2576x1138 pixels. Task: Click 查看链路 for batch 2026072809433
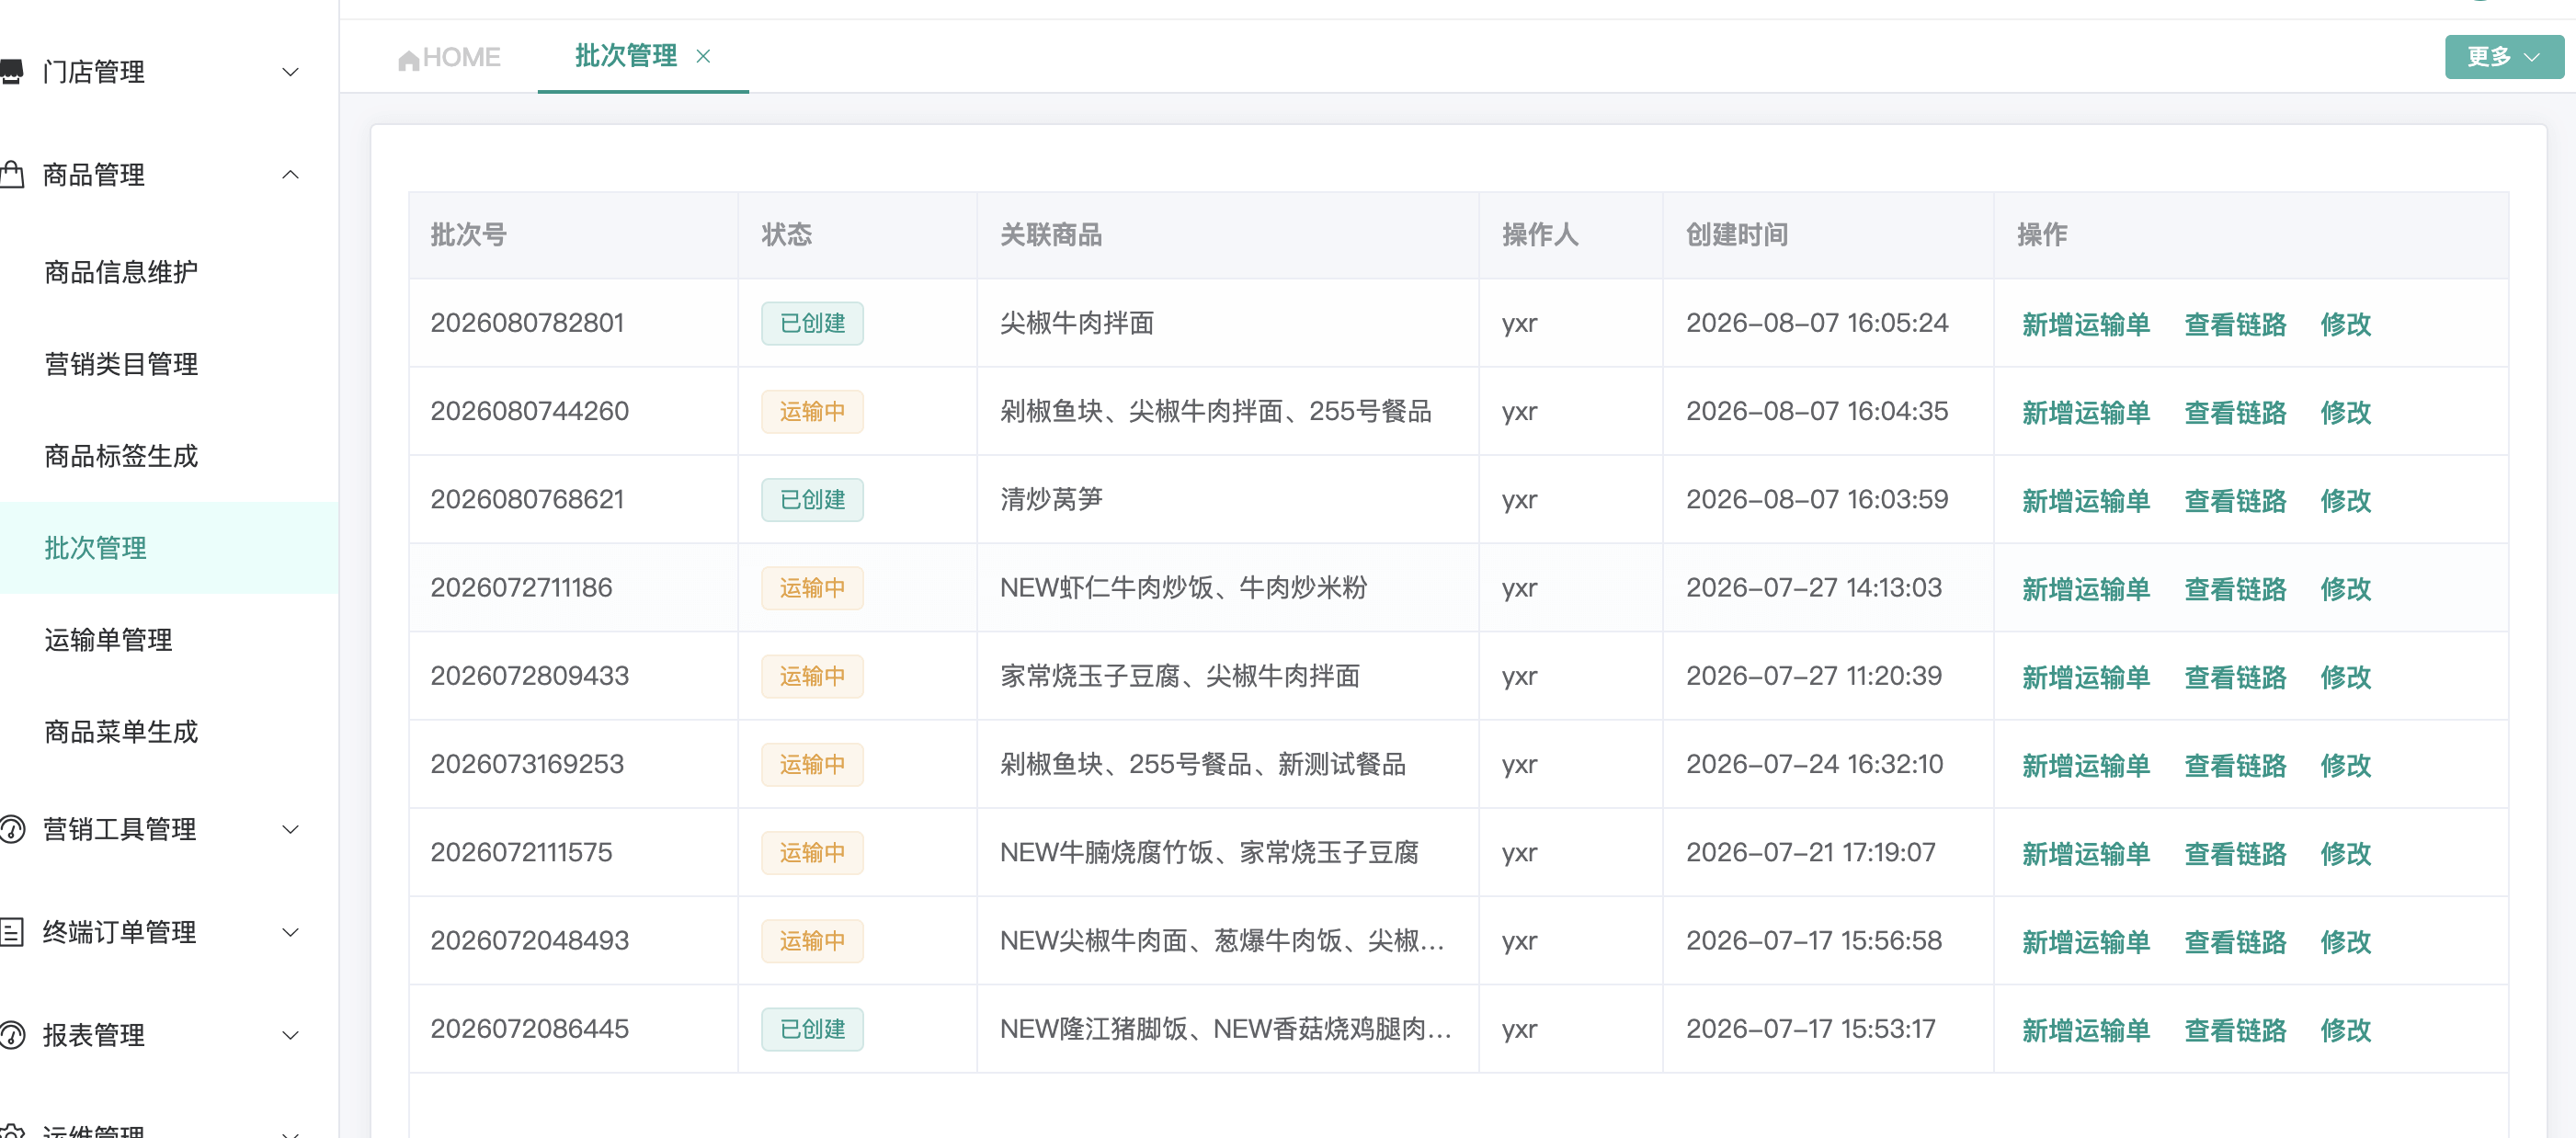pos(2235,677)
